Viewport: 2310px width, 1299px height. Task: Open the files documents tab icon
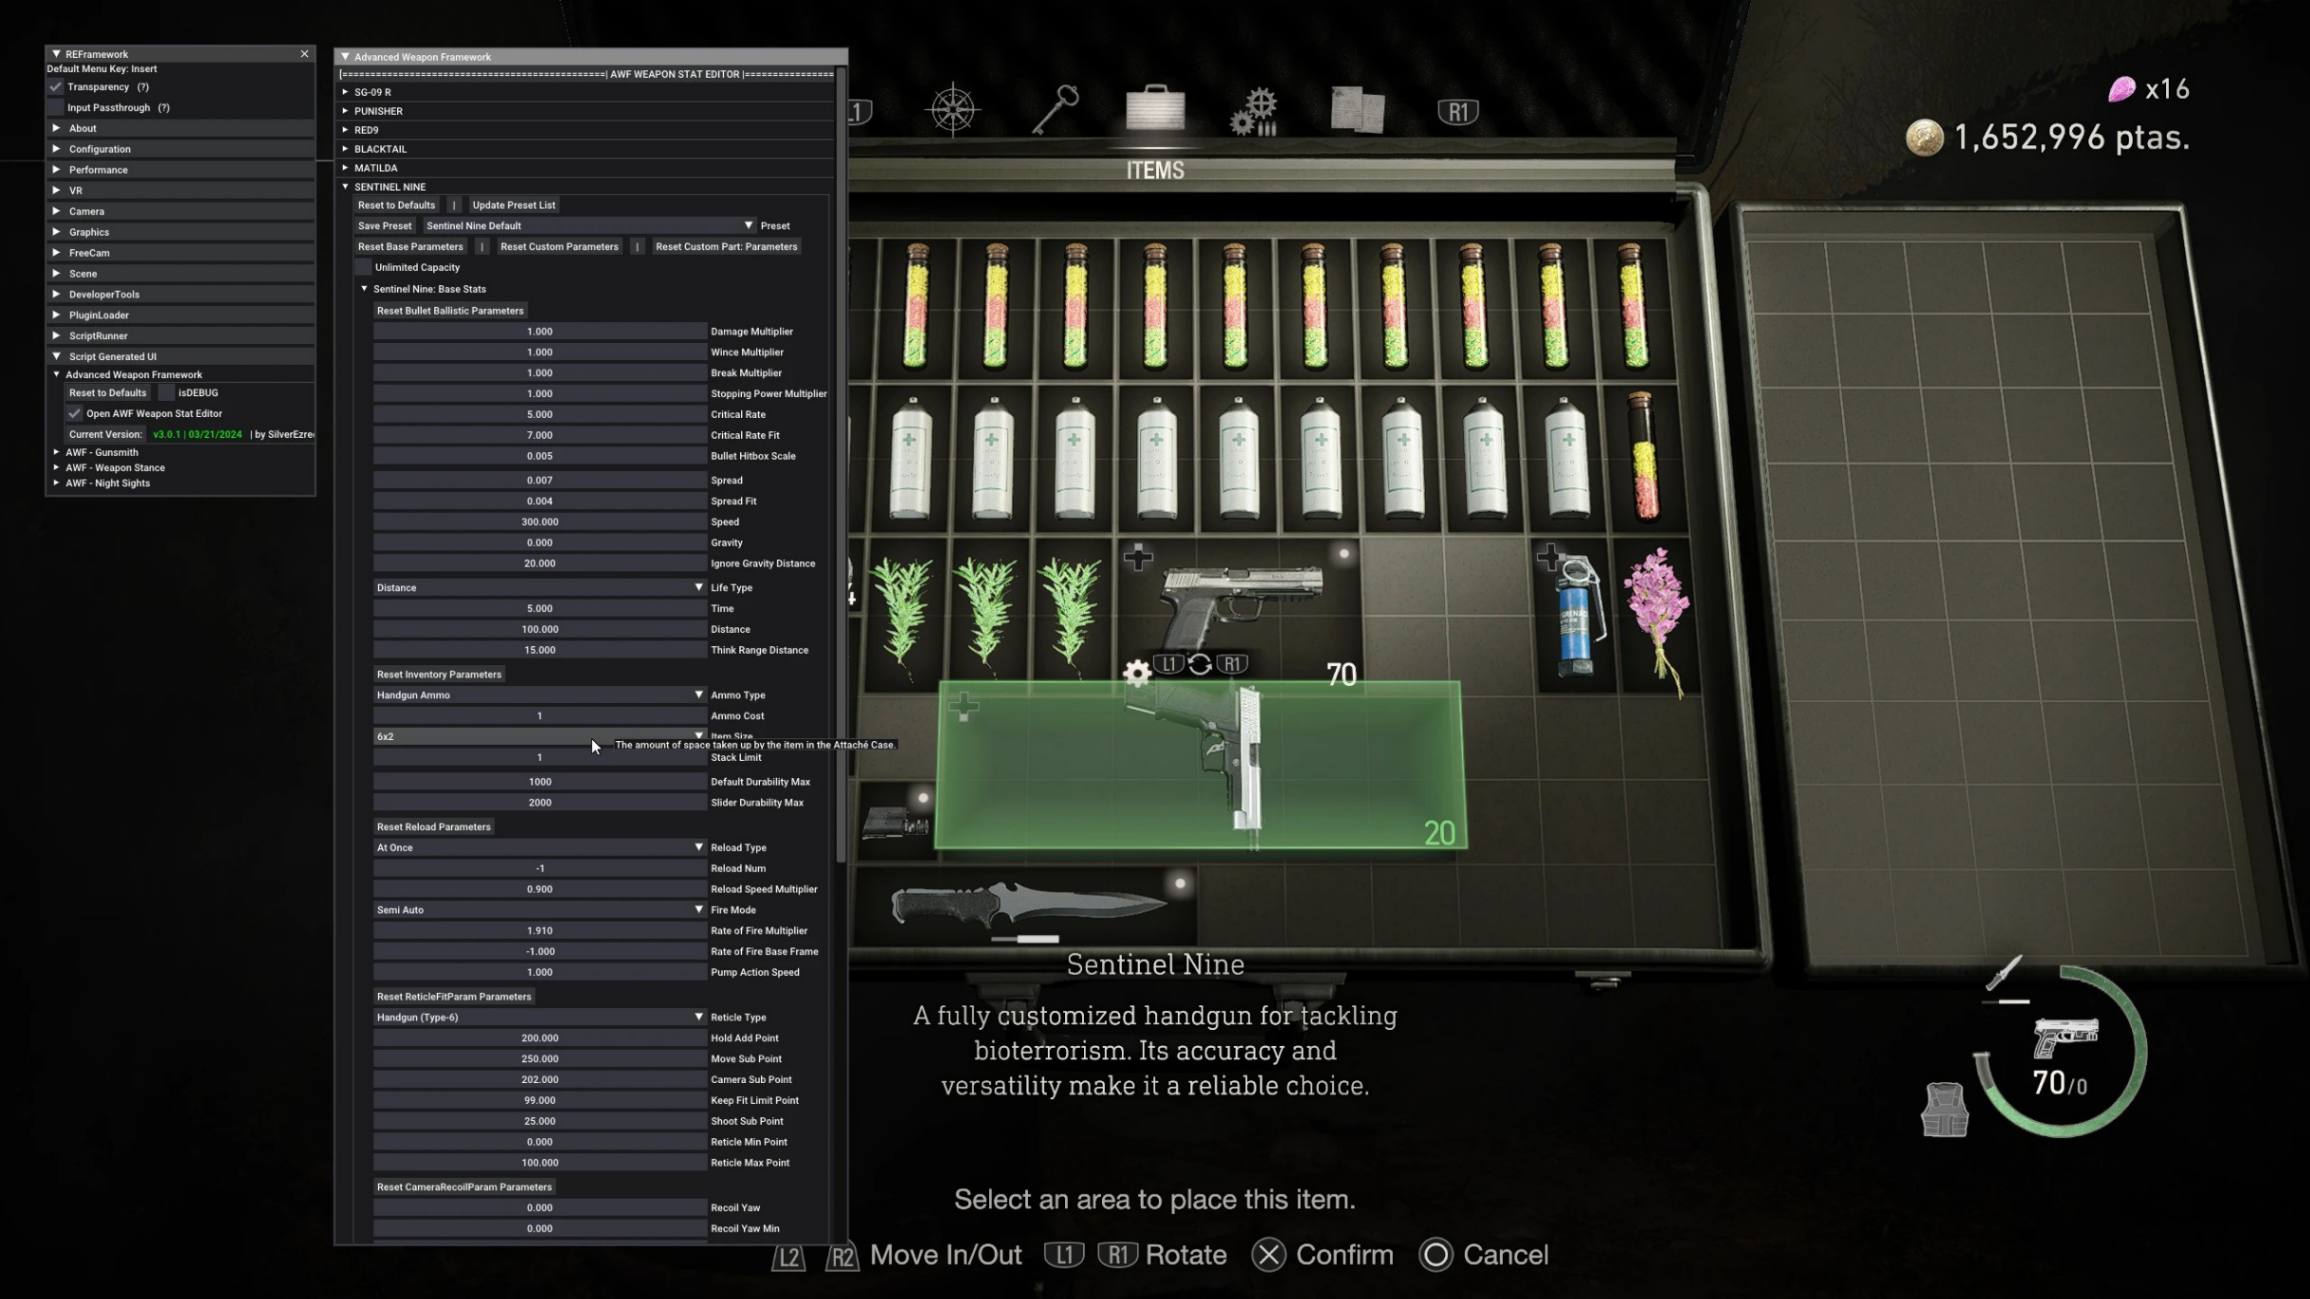pyautogui.click(x=1357, y=109)
